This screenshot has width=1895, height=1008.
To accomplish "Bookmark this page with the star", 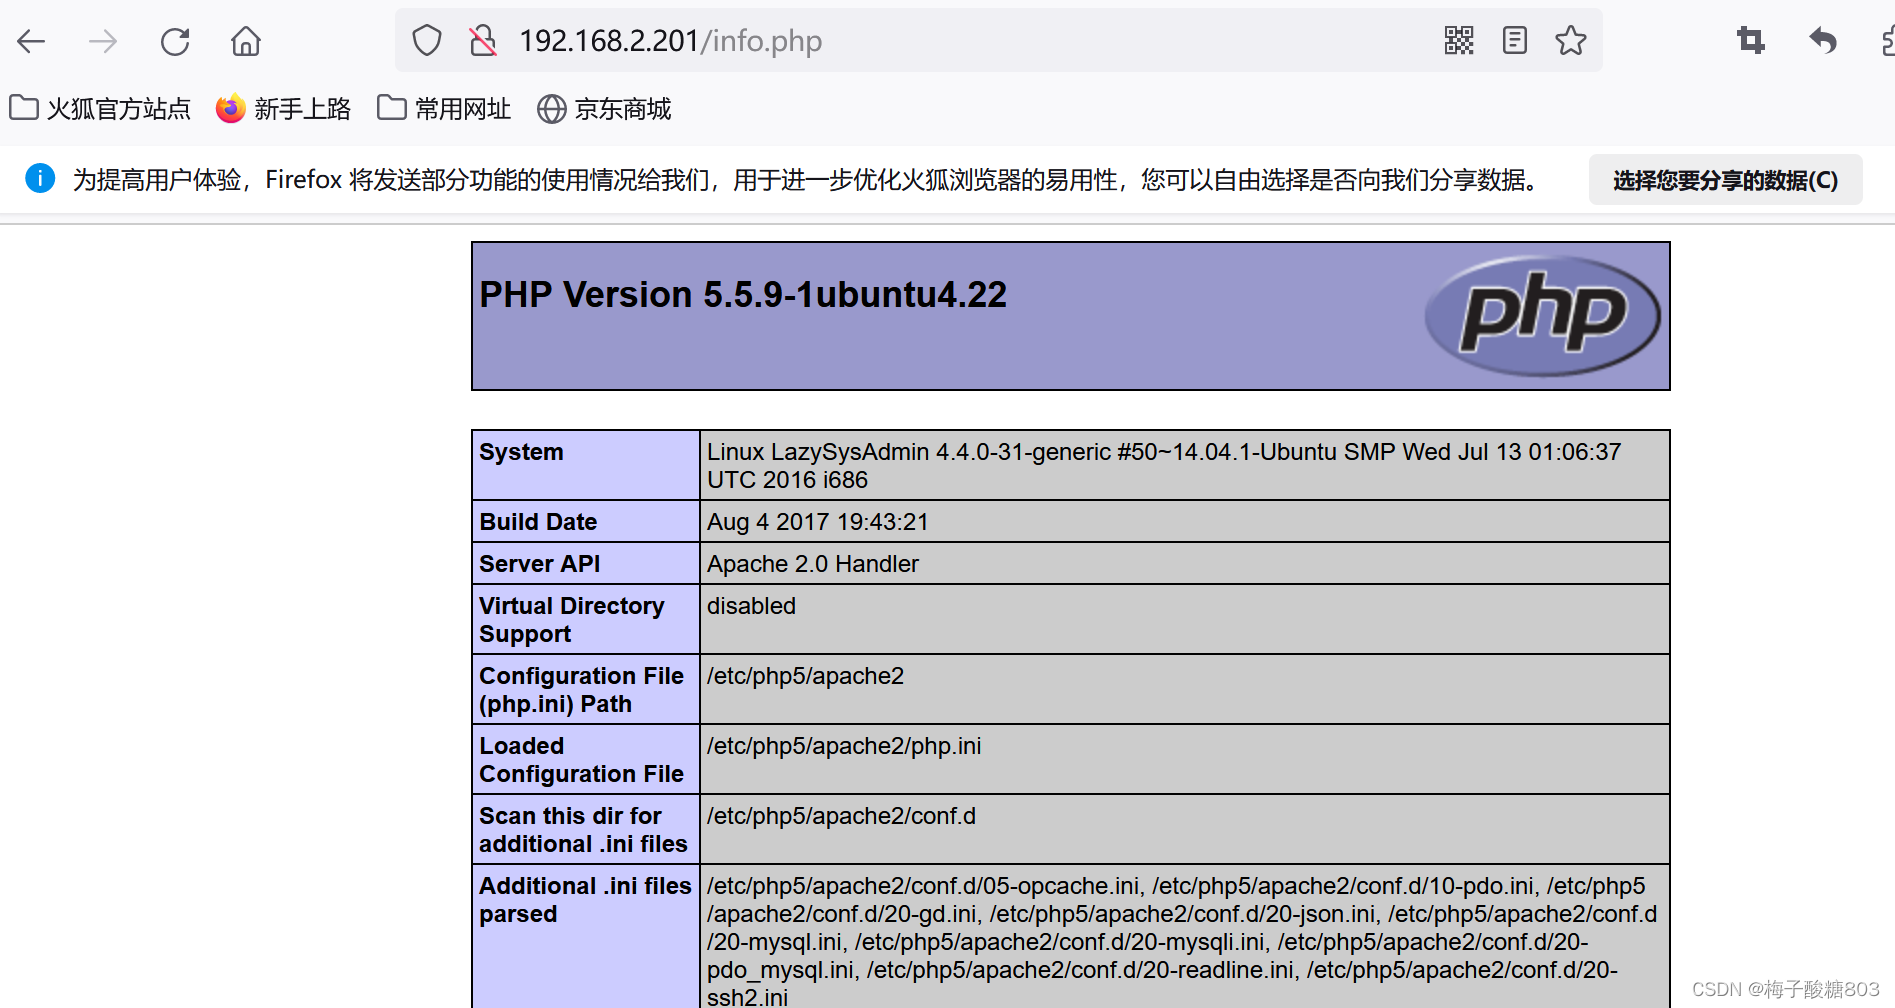I will [1571, 41].
